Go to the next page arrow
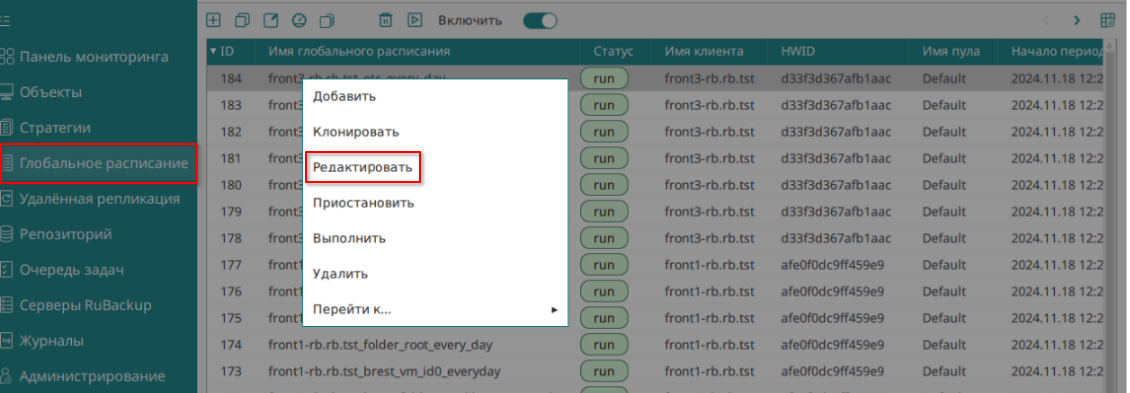Viewport: 1130px width, 393px height. click(x=1077, y=20)
